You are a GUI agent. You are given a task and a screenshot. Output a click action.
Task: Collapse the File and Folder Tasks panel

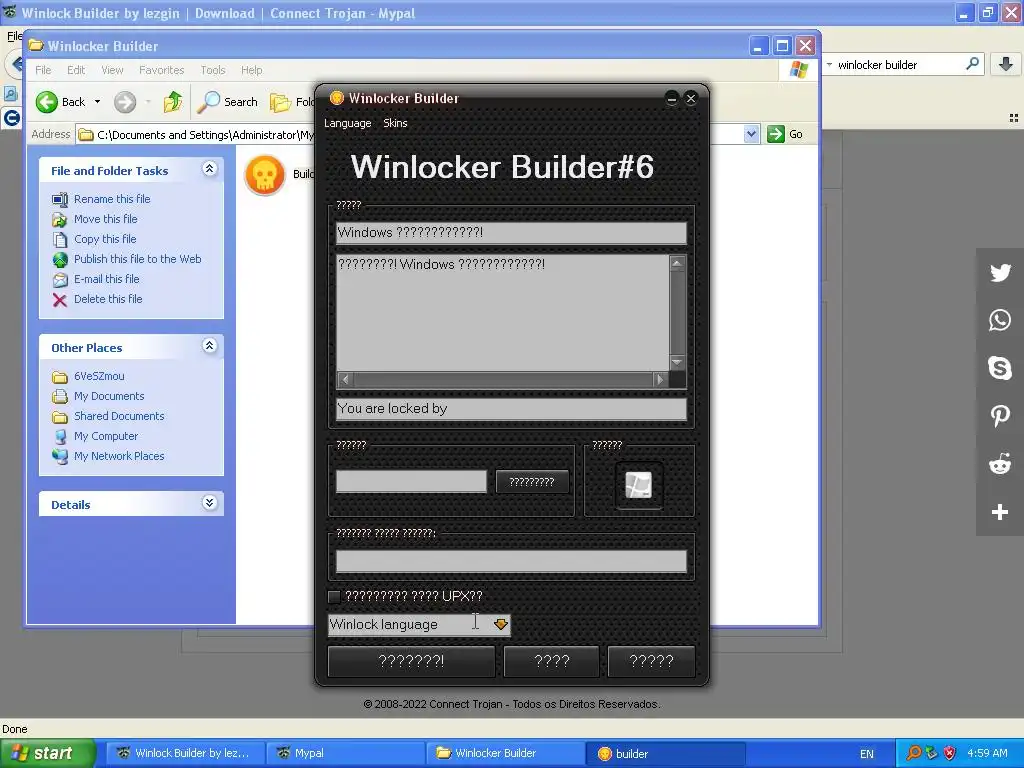tap(210, 169)
